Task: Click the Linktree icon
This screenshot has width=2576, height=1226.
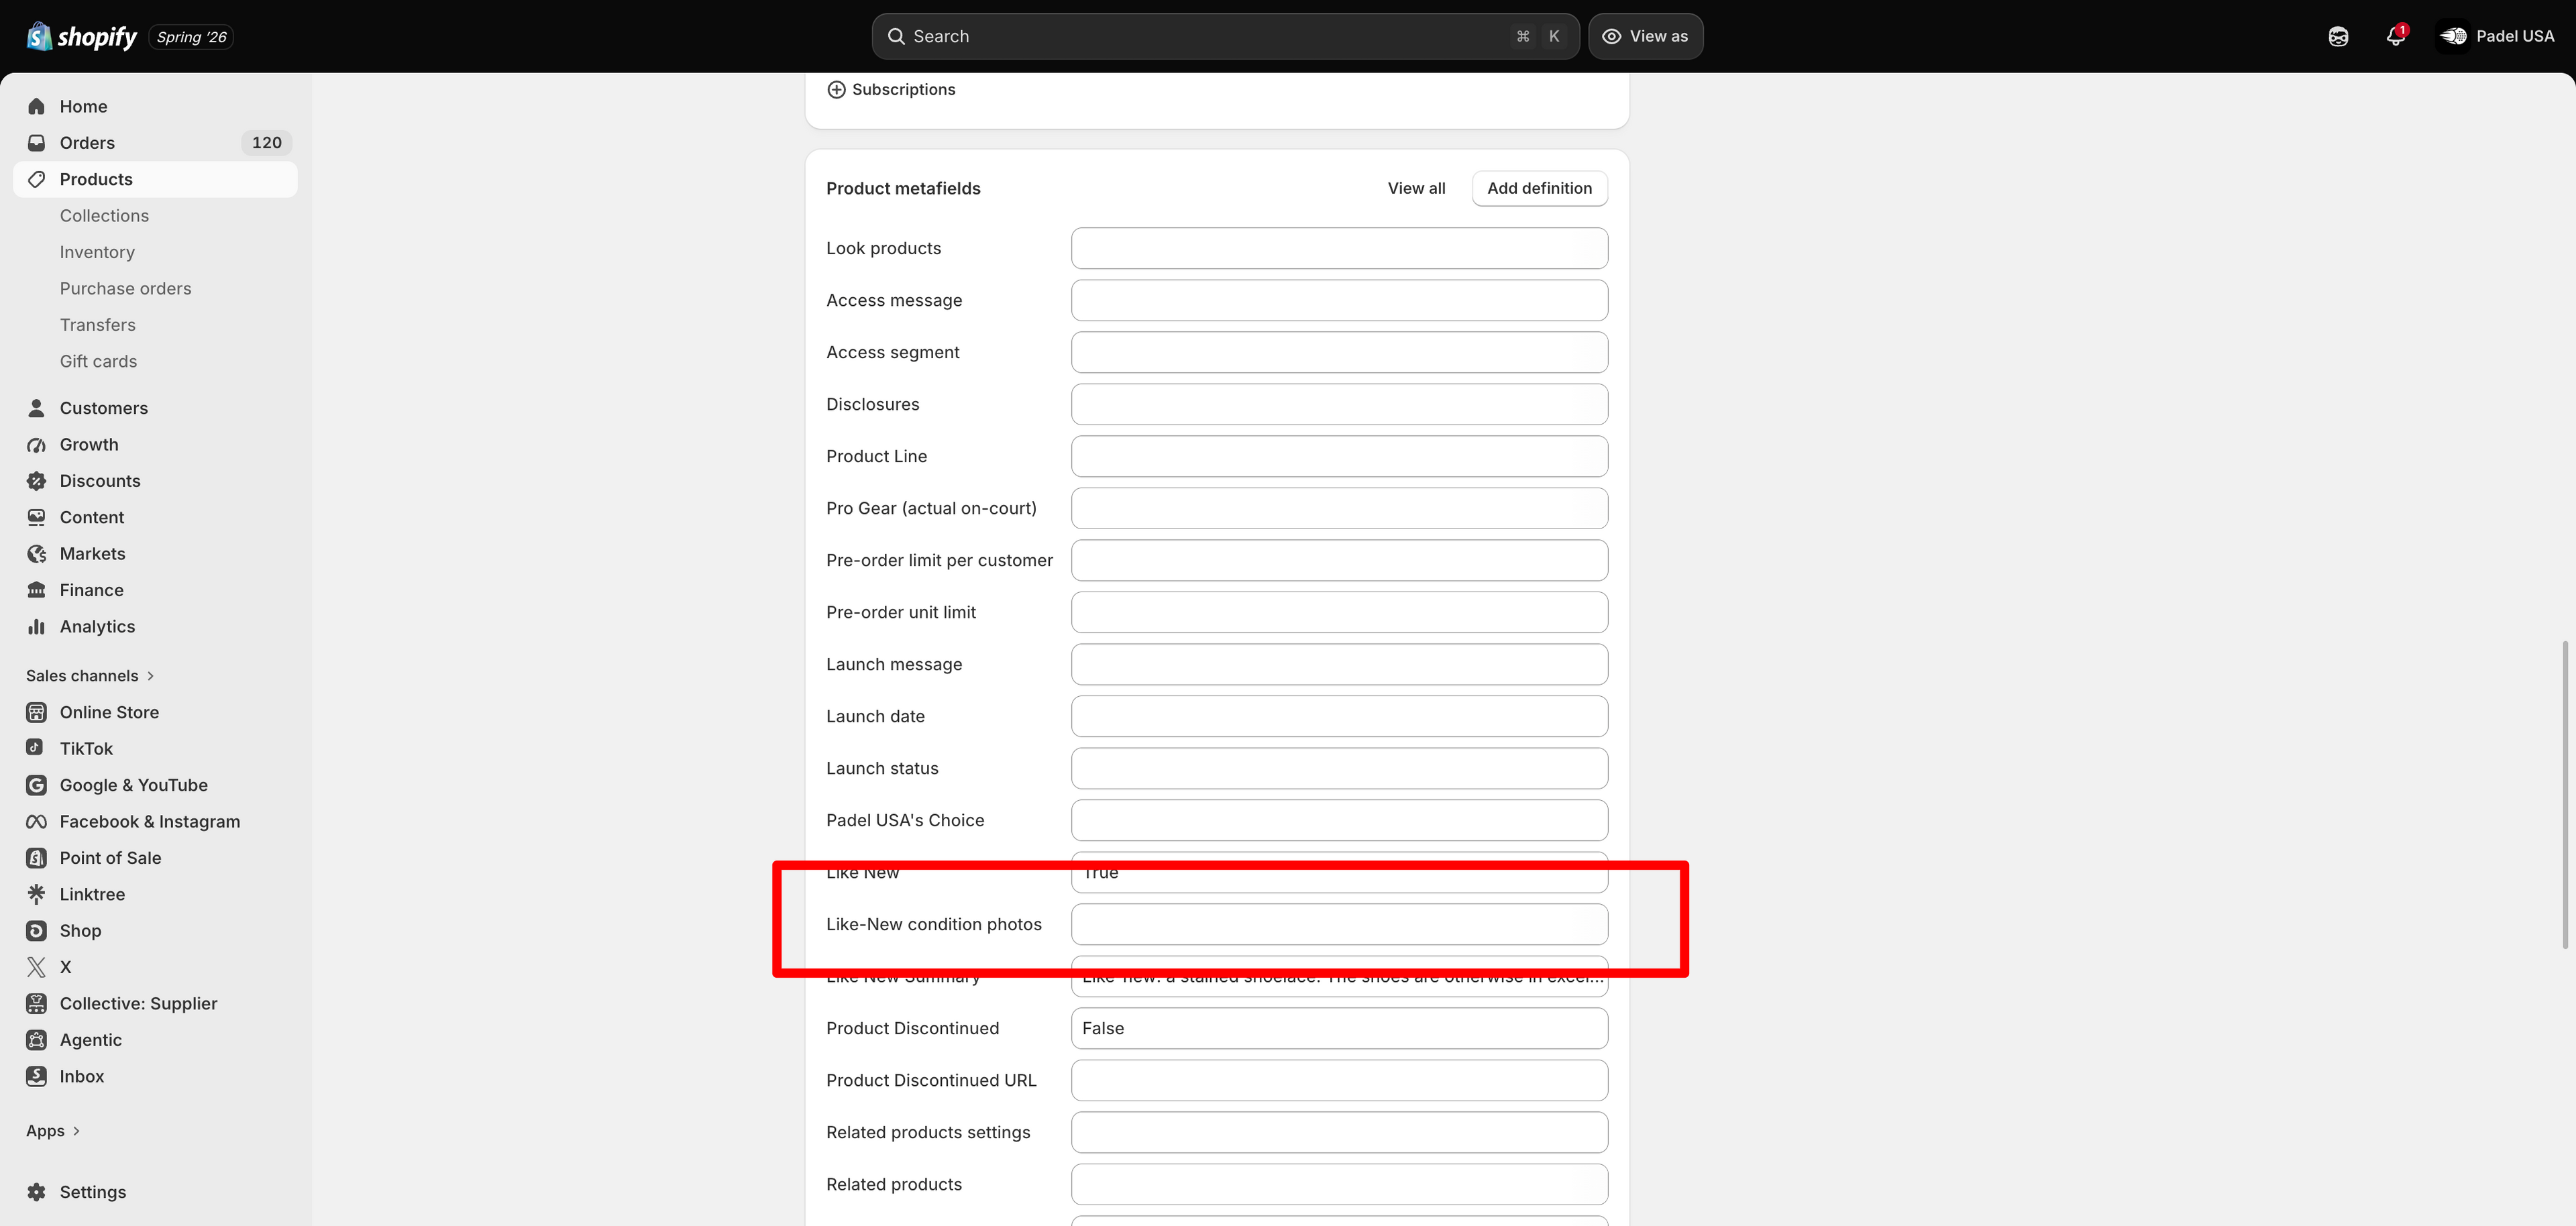Action: pos(37,894)
